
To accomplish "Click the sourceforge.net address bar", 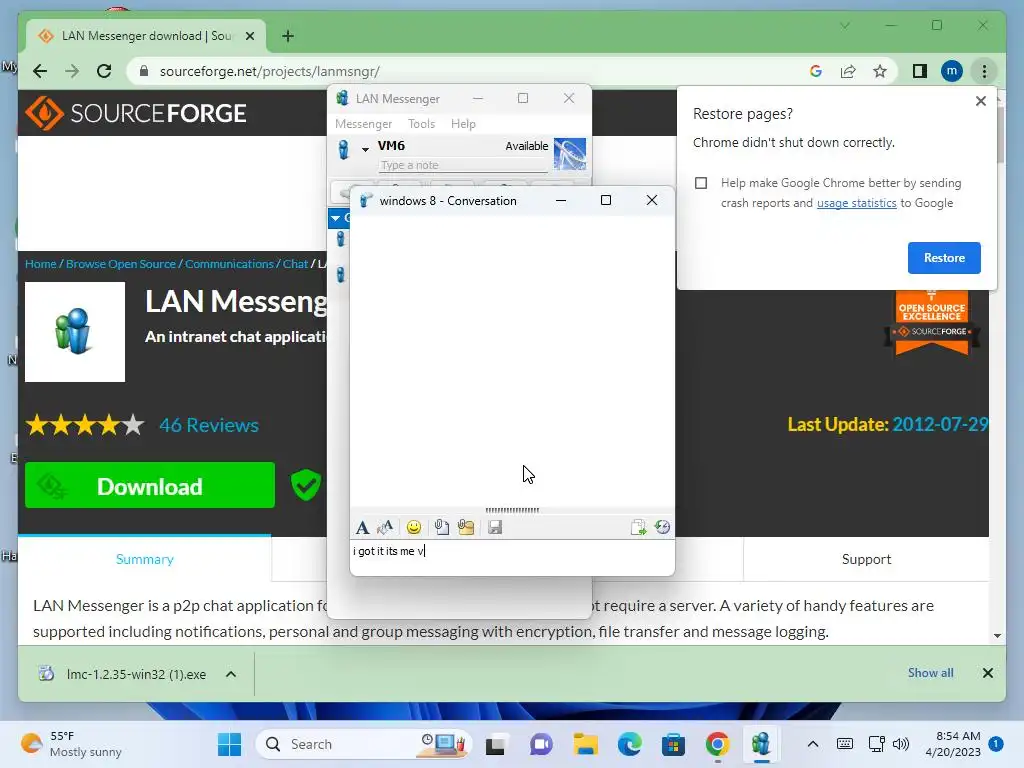I will pos(457,71).
